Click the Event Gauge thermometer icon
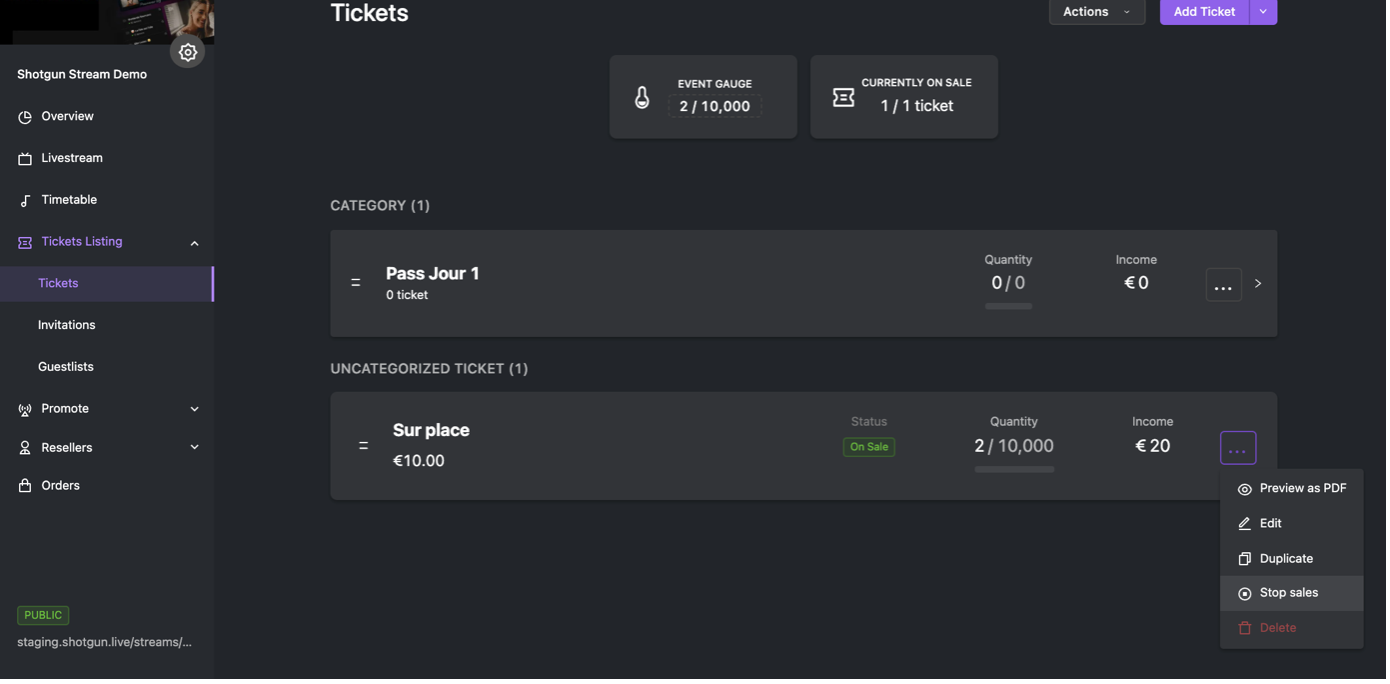This screenshot has height=684, width=1390. point(642,97)
